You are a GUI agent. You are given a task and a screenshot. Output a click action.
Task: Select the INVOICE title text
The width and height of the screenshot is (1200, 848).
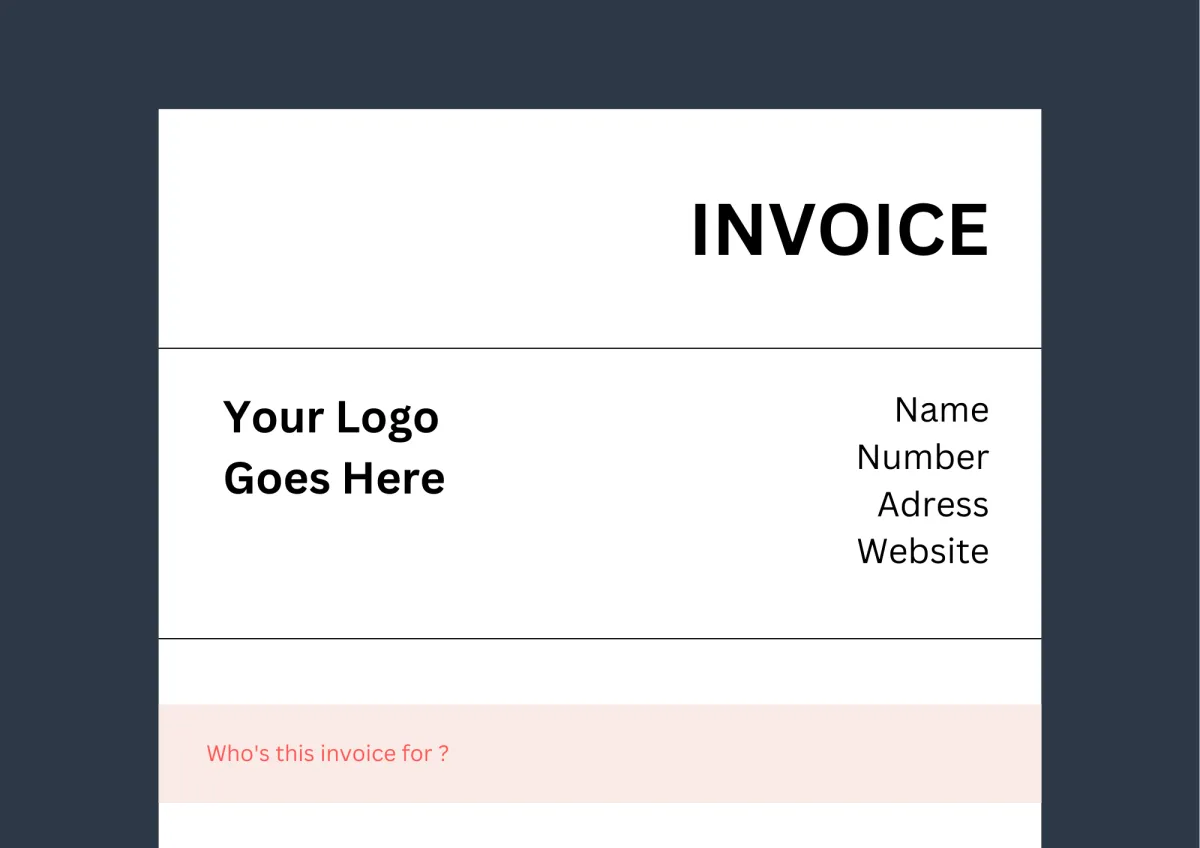point(840,230)
